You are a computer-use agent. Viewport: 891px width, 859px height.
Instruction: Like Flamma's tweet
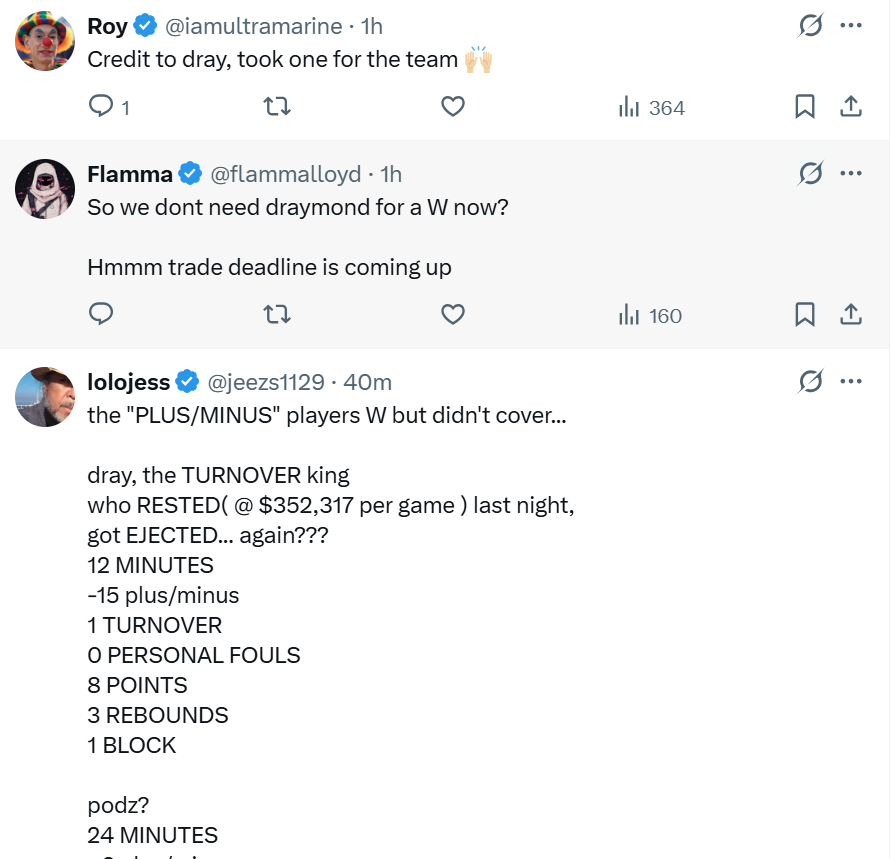[x=453, y=315]
